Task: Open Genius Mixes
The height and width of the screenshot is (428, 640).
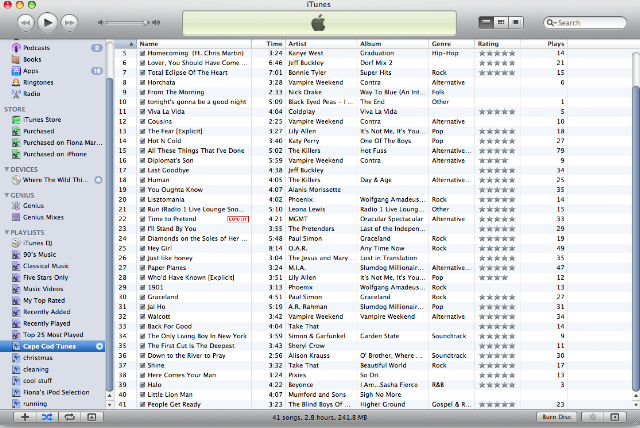Action: coord(43,217)
